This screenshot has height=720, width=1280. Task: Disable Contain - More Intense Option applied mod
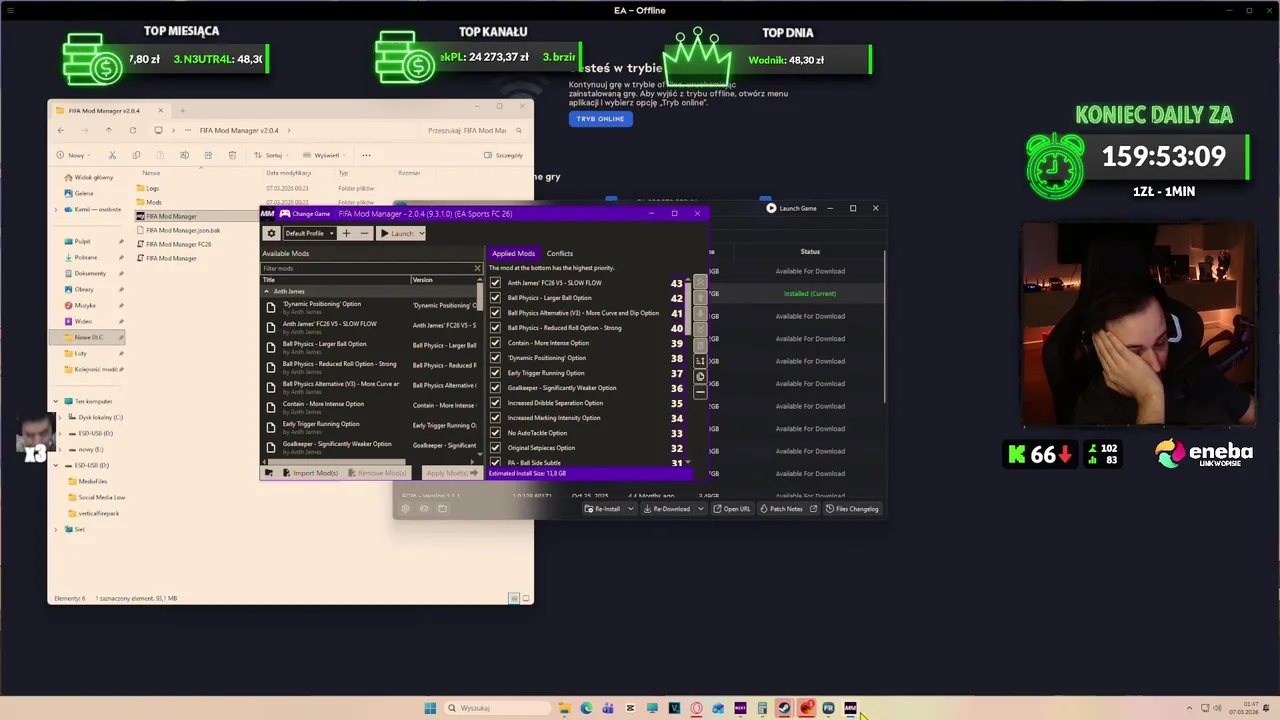(495, 343)
